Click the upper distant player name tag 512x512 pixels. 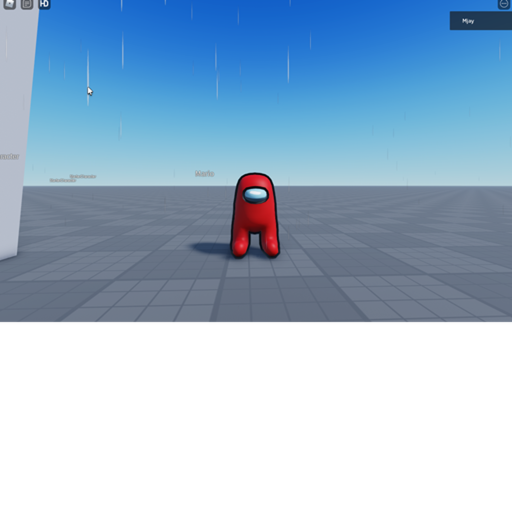click(83, 176)
